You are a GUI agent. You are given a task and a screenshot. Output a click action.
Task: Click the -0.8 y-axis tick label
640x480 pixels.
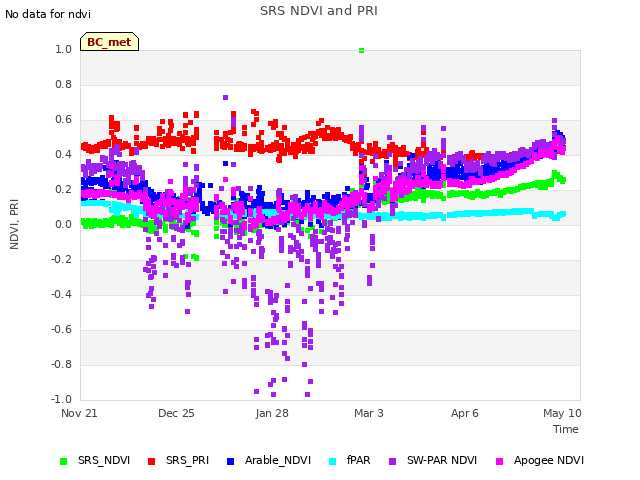[61, 364]
